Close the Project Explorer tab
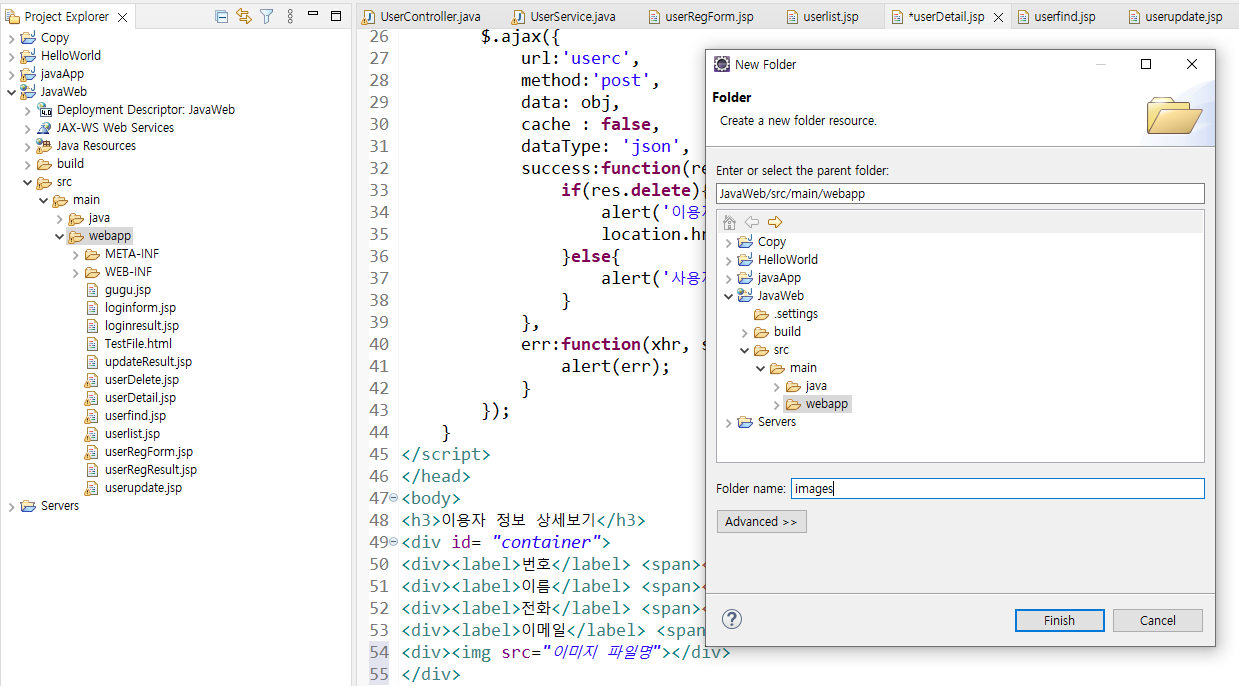The width and height of the screenshot is (1239, 686). coord(122,17)
